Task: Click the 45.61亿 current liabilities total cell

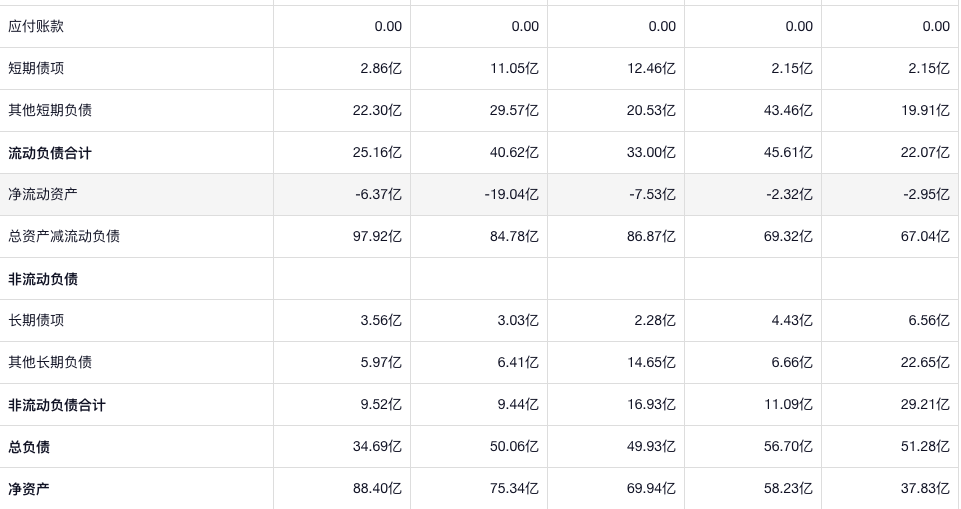Action: [x=788, y=153]
